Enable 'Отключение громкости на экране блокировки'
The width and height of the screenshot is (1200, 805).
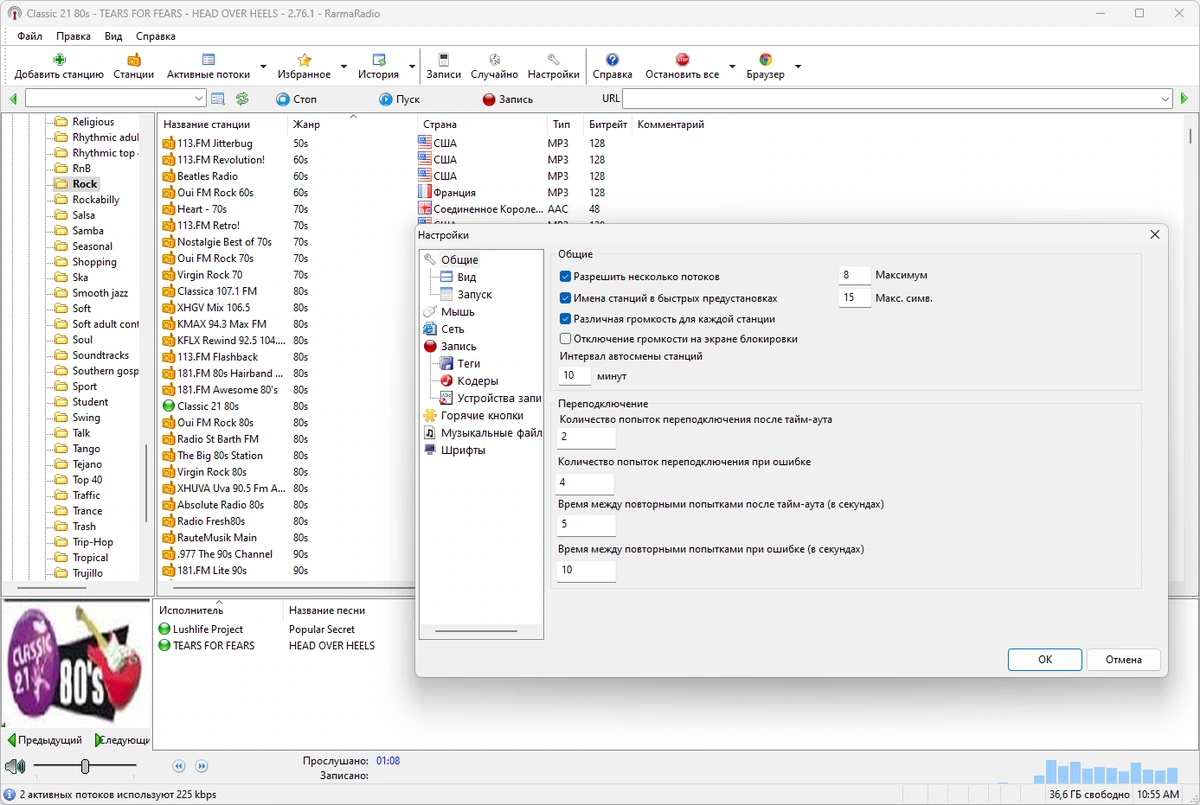[565, 339]
